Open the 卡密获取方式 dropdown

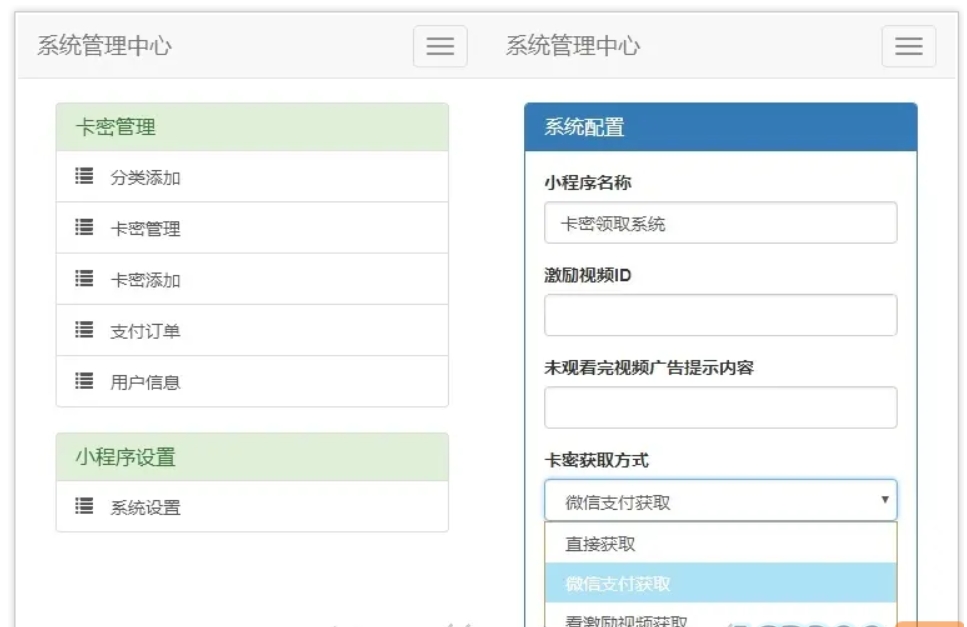pyautogui.click(x=720, y=501)
